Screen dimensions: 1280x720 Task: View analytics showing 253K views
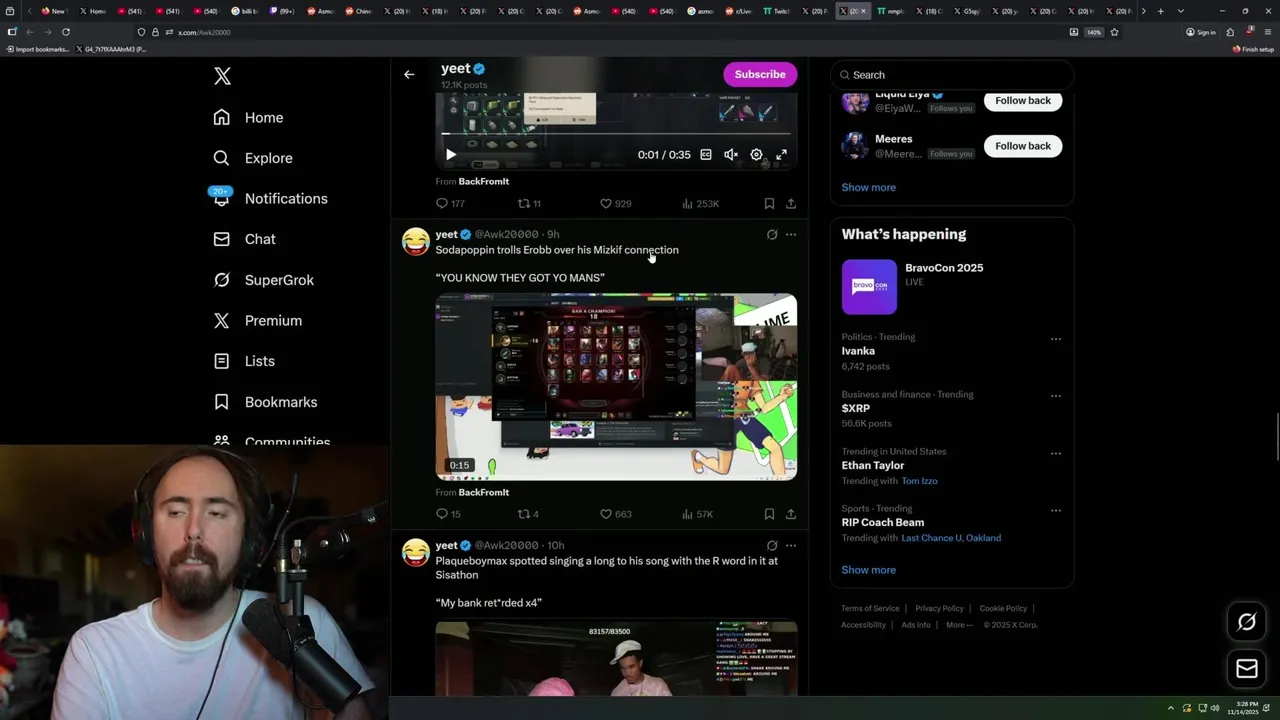(x=700, y=203)
